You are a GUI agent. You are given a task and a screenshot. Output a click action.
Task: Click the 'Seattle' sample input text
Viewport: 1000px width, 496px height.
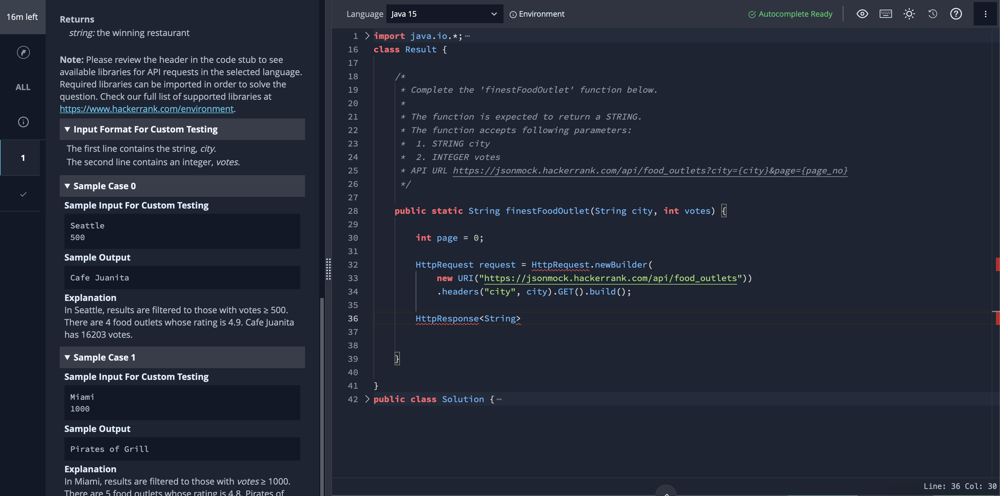click(x=87, y=226)
